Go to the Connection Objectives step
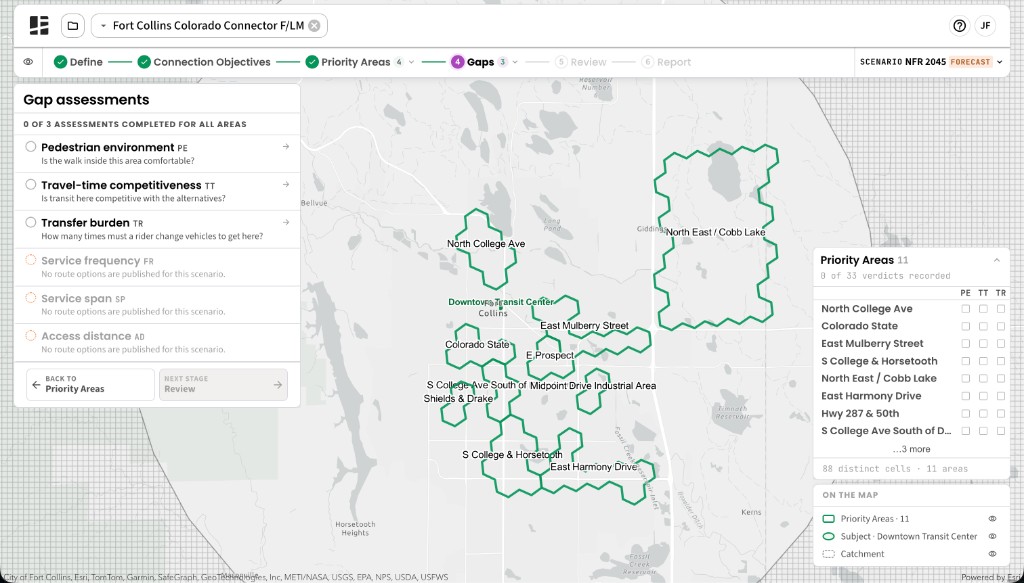 point(204,62)
